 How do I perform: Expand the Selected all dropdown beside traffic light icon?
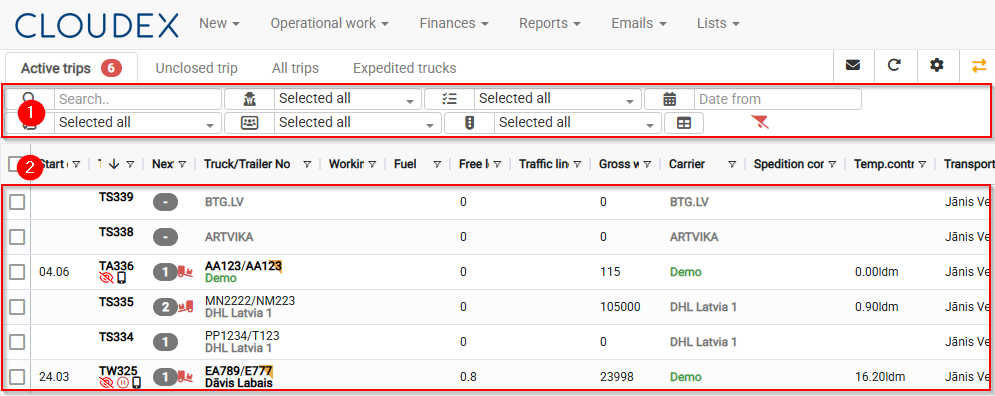click(578, 123)
